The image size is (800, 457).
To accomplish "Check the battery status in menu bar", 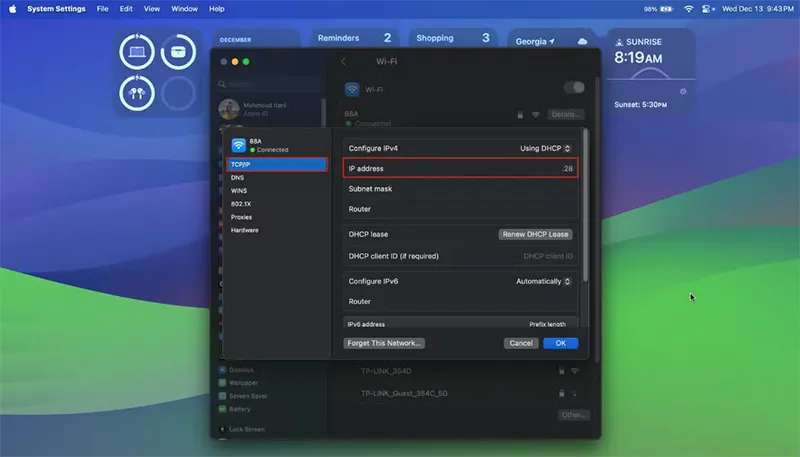I will 659,9.
